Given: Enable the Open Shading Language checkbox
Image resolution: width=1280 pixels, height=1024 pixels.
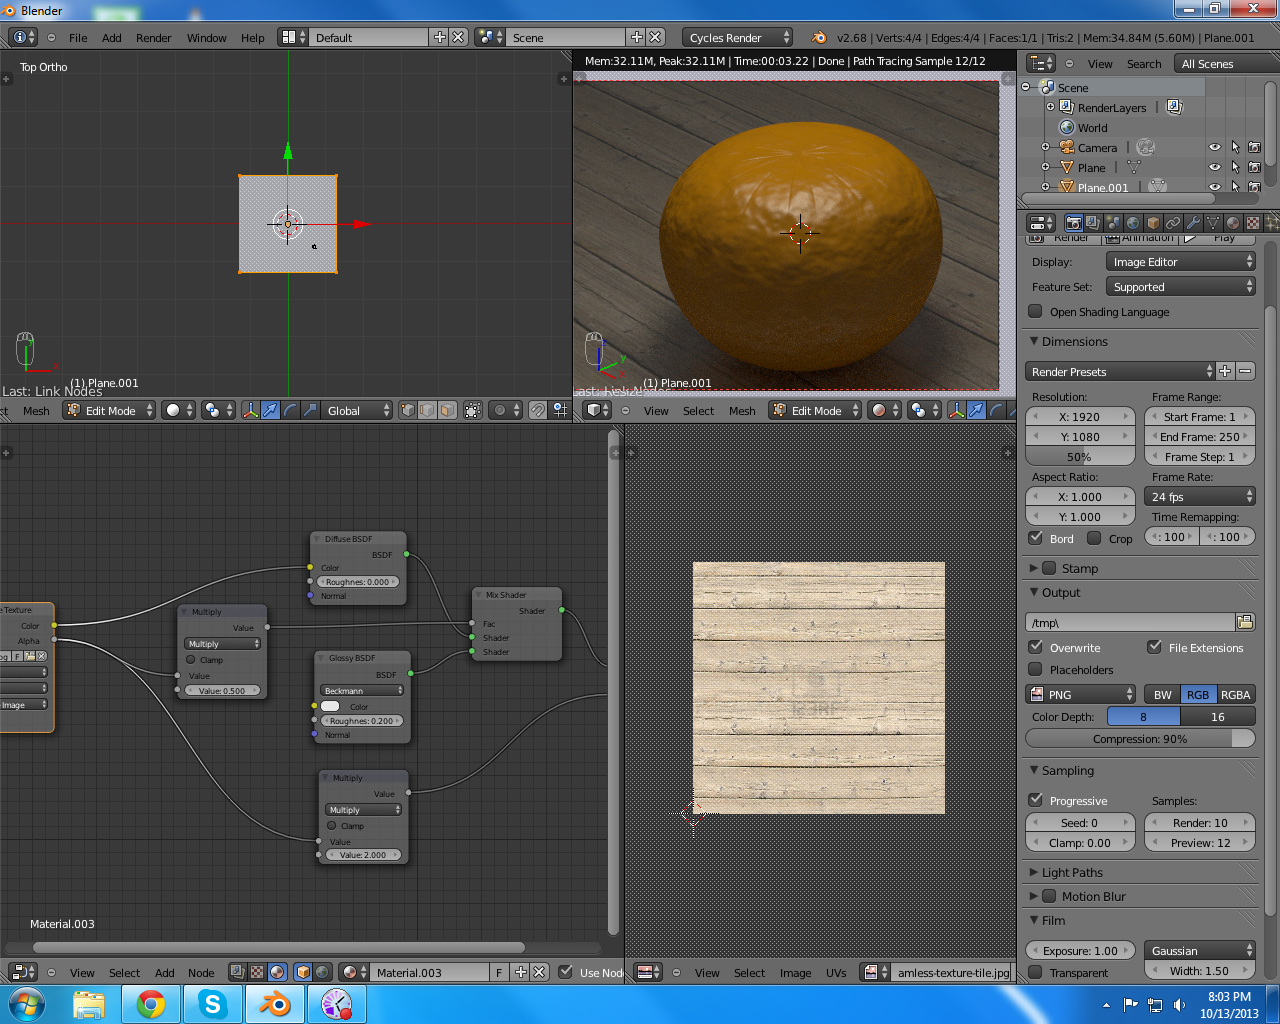Looking at the screenshot, I should [1036, 312].
